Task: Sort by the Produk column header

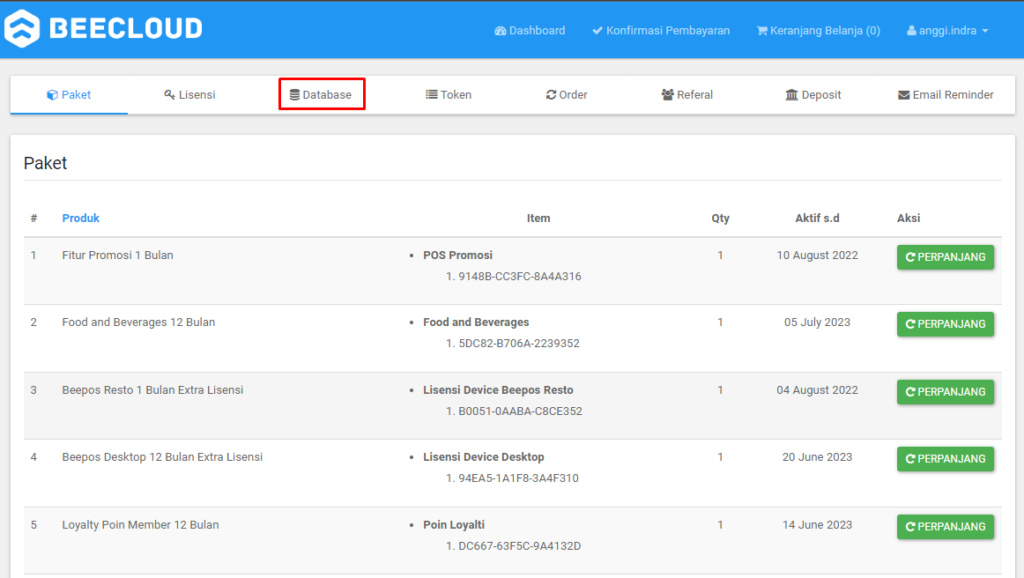Action: 81,218
